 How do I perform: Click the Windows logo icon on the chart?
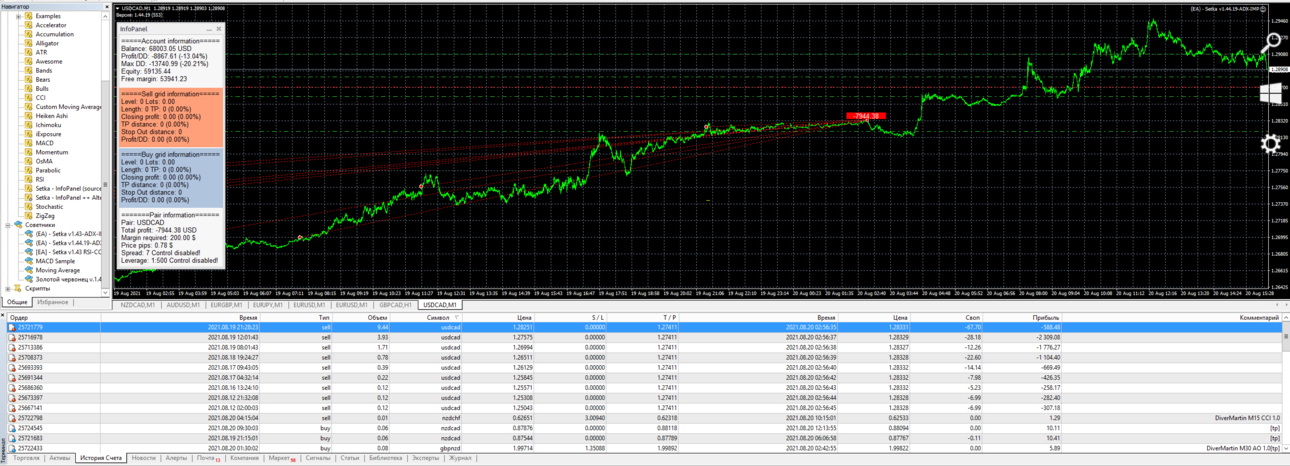[1272, 93]
